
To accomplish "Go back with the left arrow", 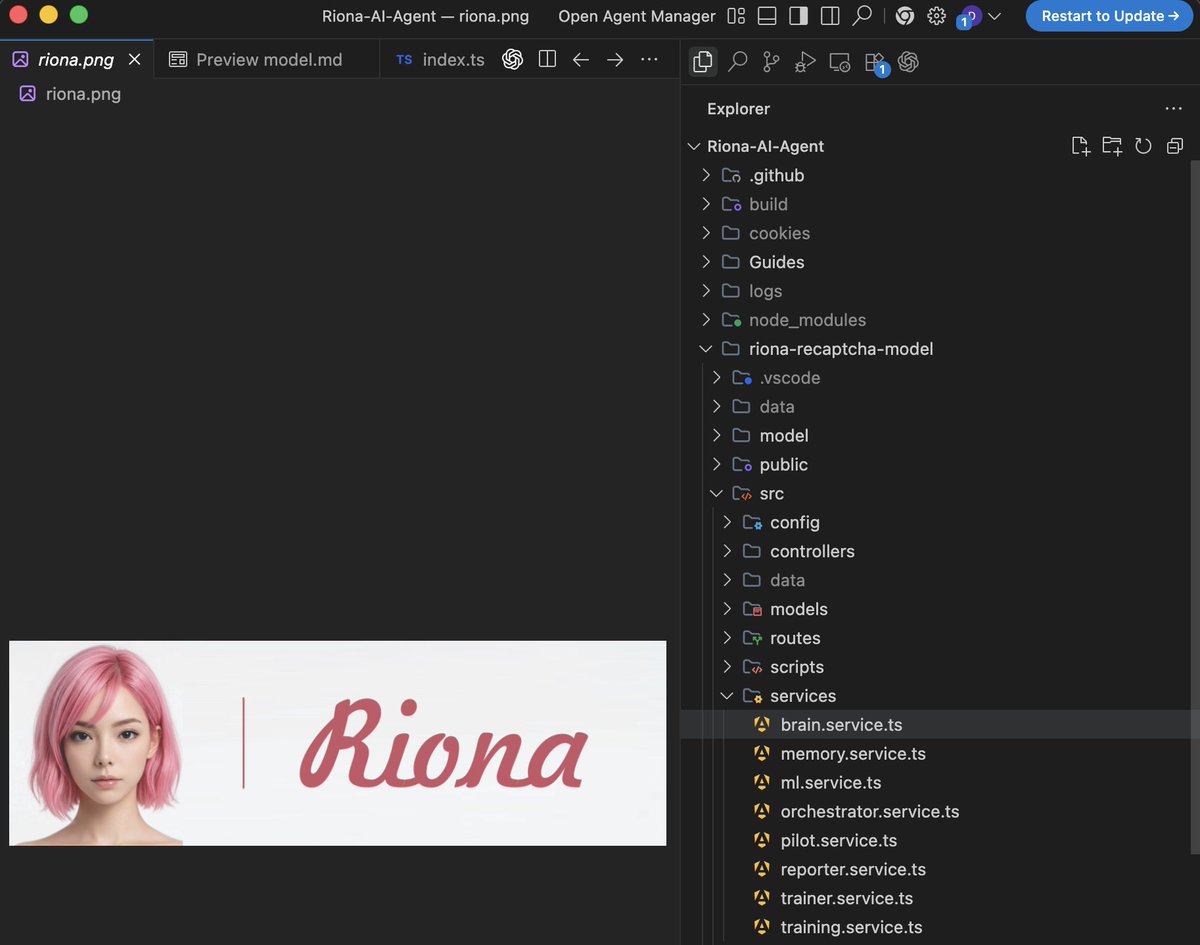I will click(581, 60).
